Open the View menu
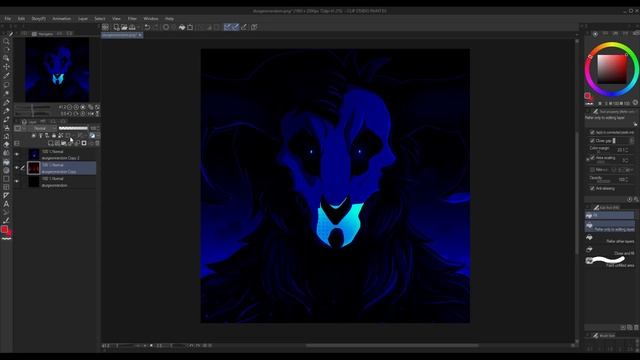This screenshot has width=640, height=360. point(116,19)
